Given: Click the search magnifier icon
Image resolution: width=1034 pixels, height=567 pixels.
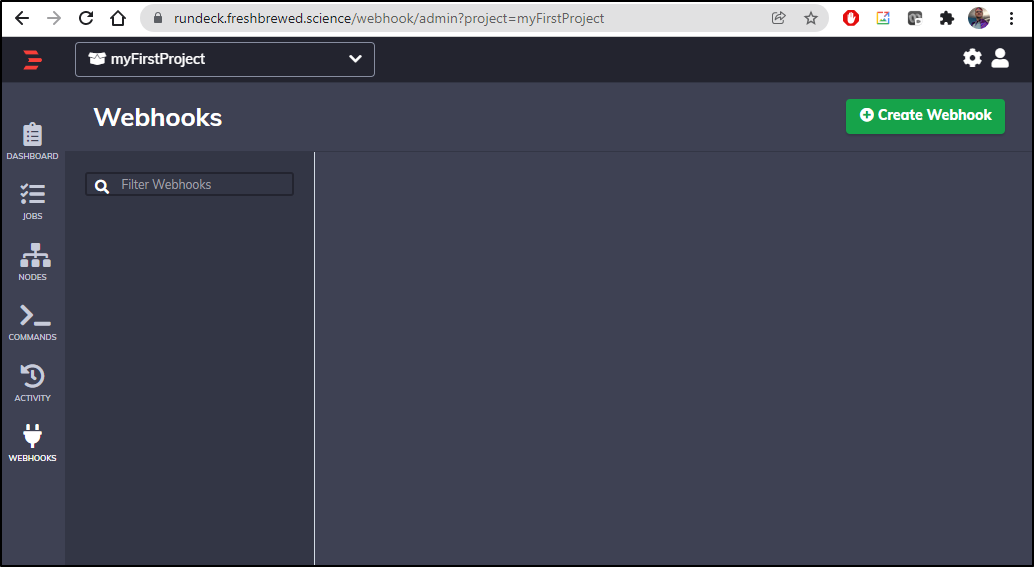Looking at the screenshot, I should click(x=102, y=186).
